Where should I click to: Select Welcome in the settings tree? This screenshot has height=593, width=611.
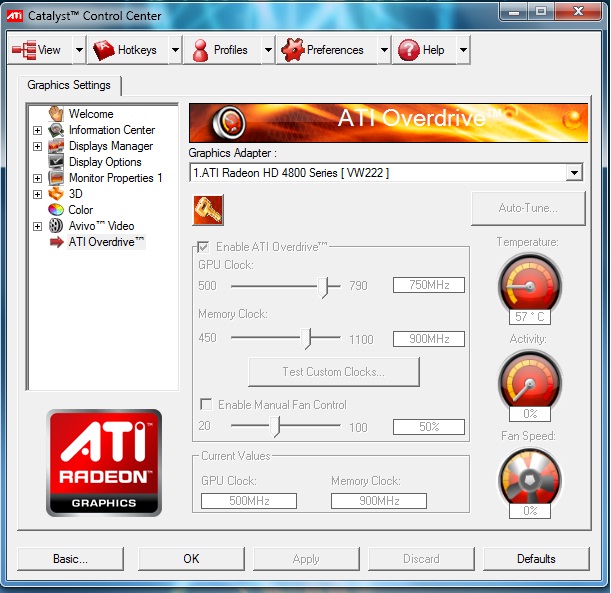pyautogui.click(x=91, y=114)
